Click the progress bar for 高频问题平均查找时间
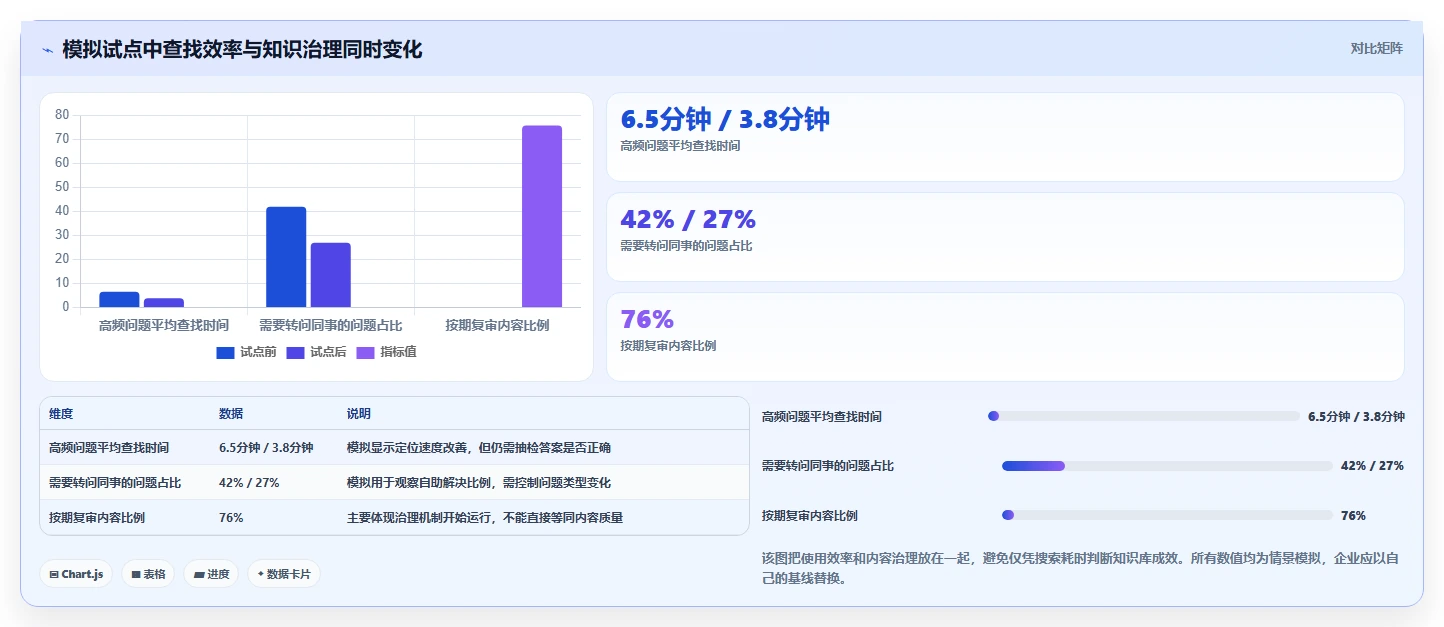The height and width of the screenshot is (627, 1444). pyautogui.click(x=1144, y=416)
